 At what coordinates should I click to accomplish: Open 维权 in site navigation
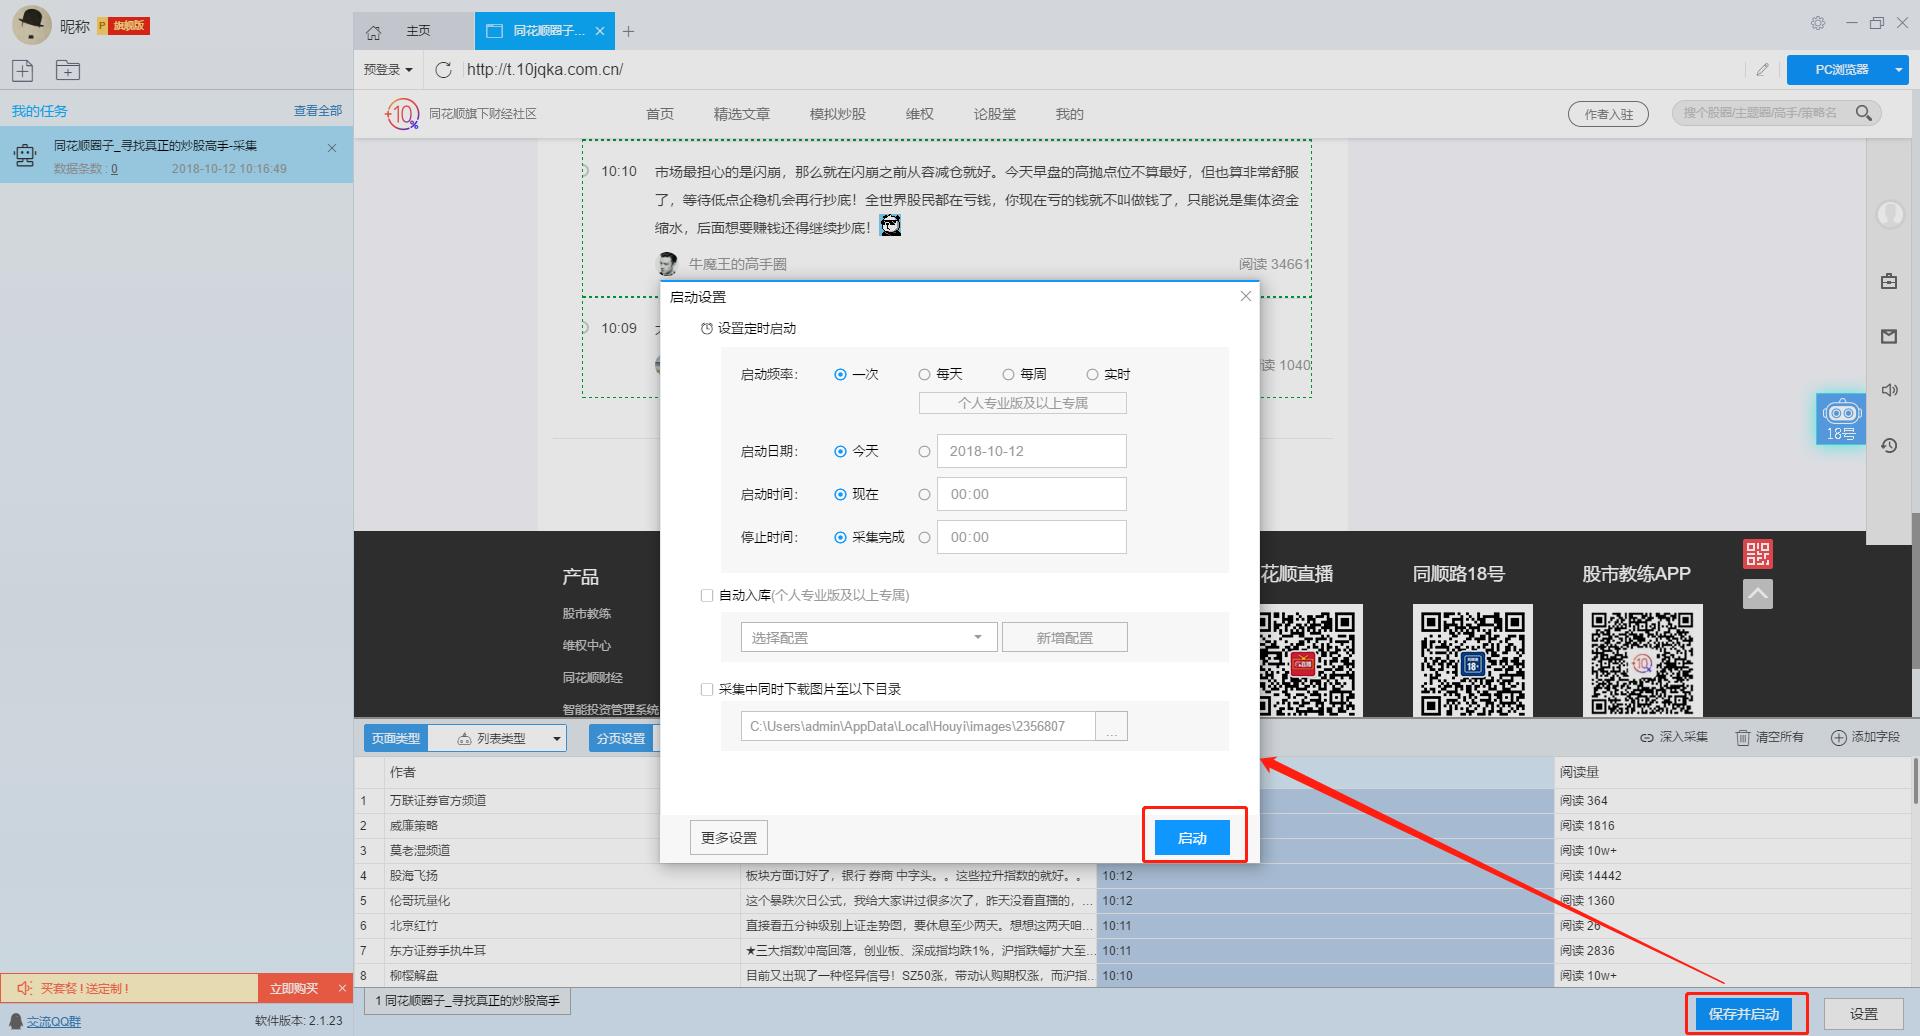(x=920, y=114)
